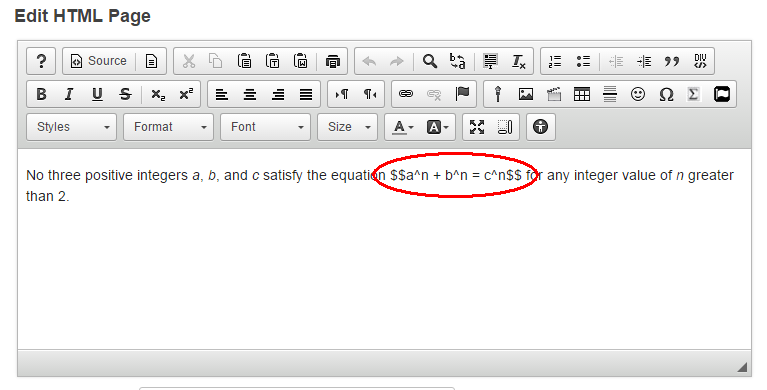Toggle underline formatting

tap(97, 94)
